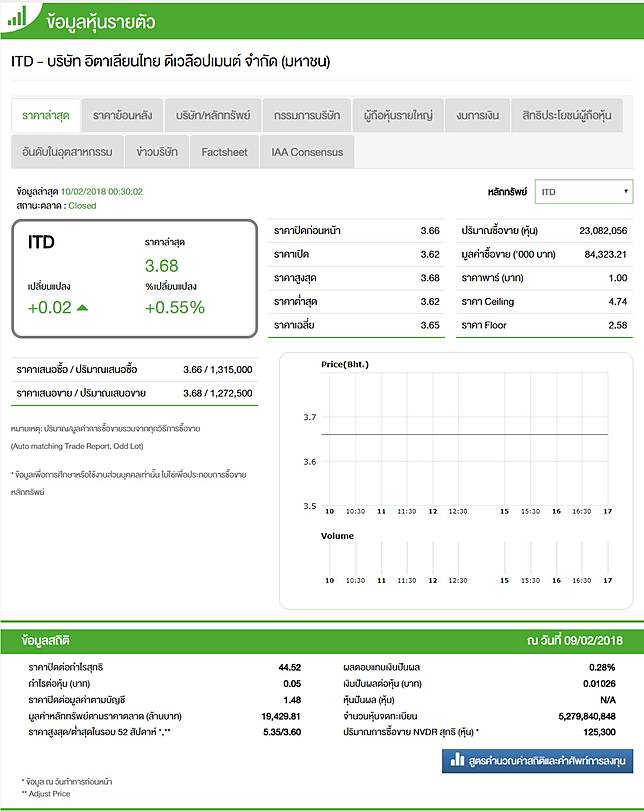This screenshot has width=644, height=811.
Task: Click the date ณ วันที่ 09/02/2018
Action: click(575, 640)
